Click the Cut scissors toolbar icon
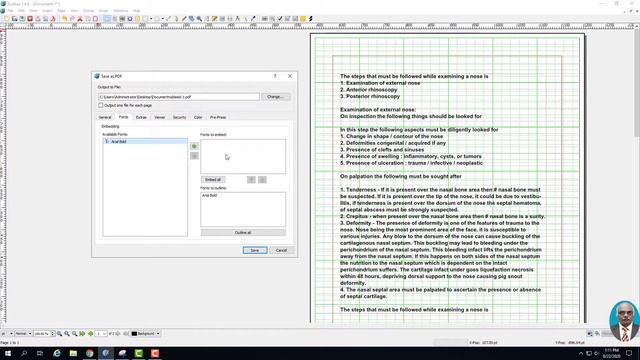Image resolution: width=640 pixels, height=360 pixels. pos(80,19)
